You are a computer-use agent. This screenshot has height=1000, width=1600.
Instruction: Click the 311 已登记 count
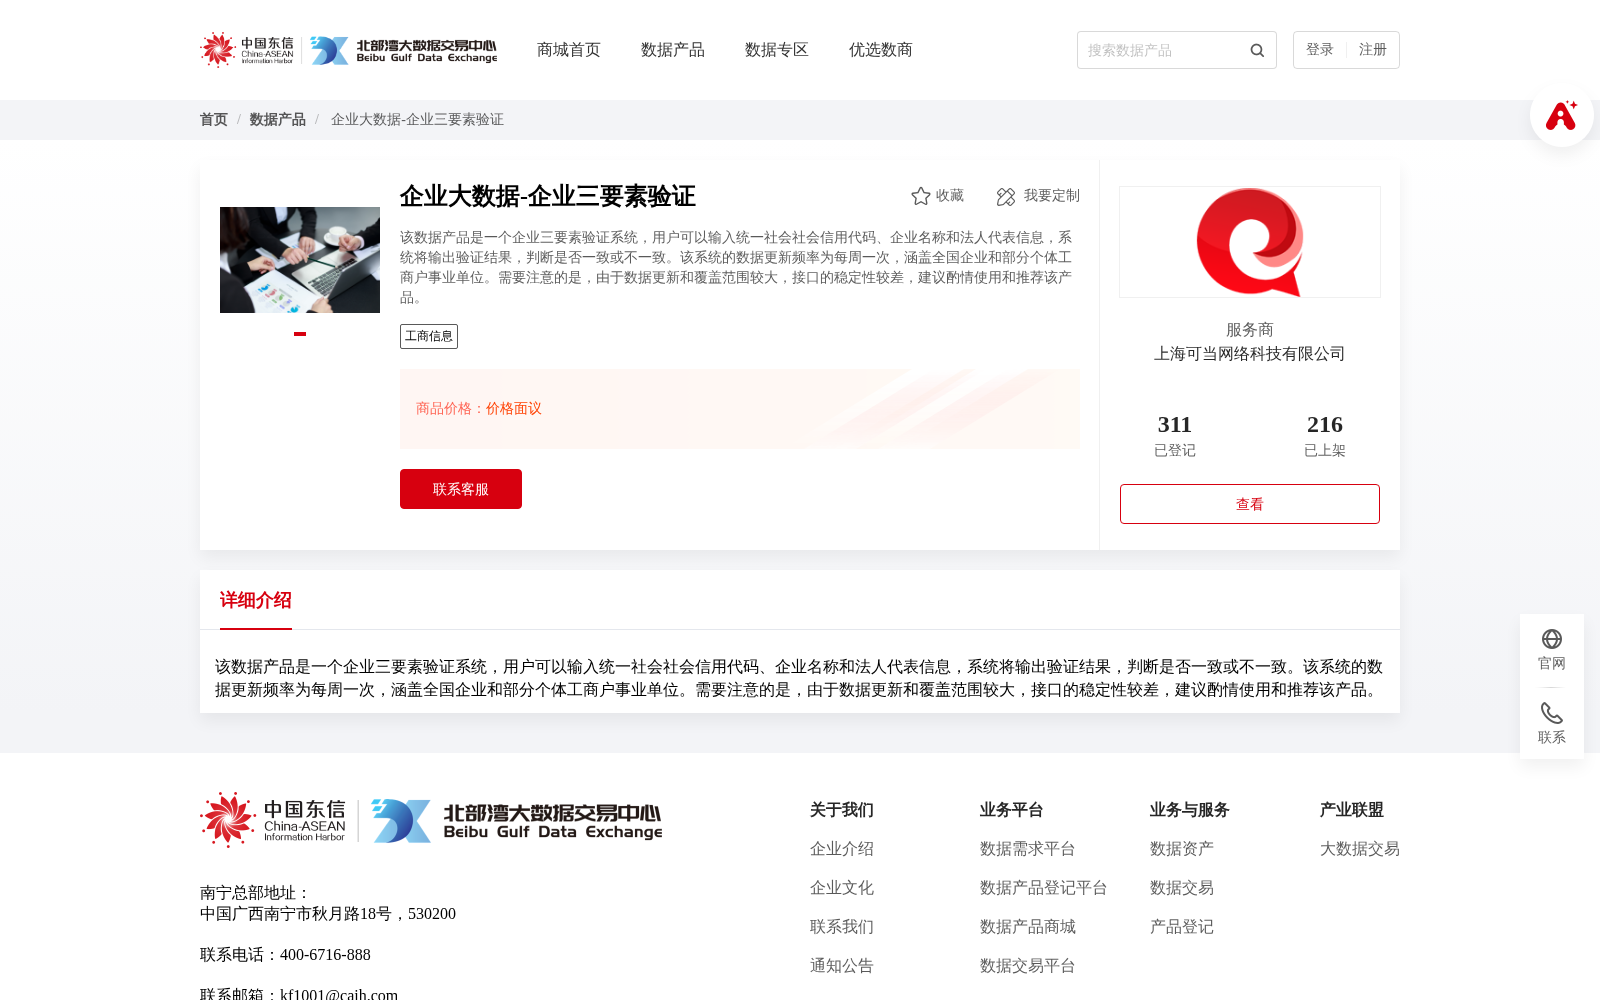pos(1175,435)
